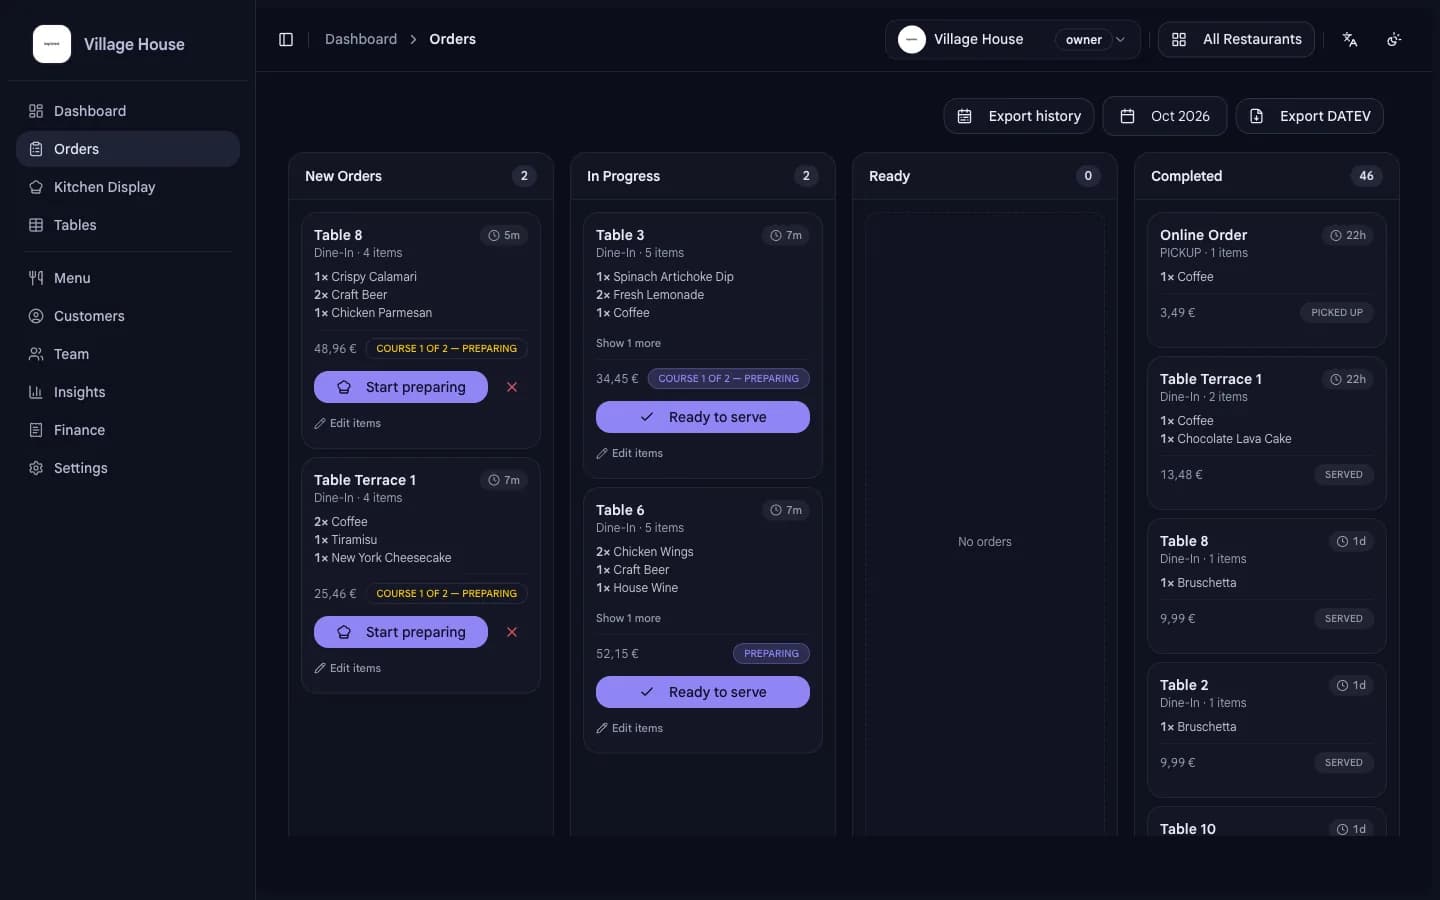Viewport: 1440px width, 900px height.
Task: Start preparing the Table 8 order
Action: tap(401, 387)
